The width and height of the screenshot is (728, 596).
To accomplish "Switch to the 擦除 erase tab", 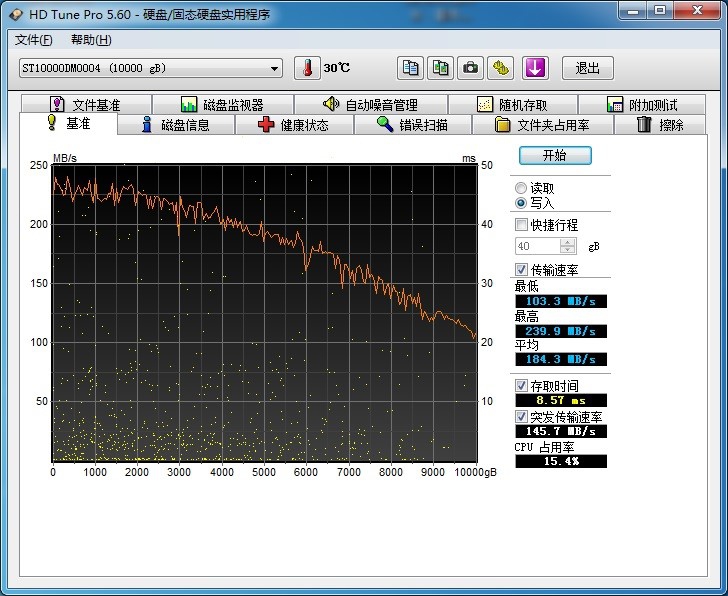I will (660, 125).
